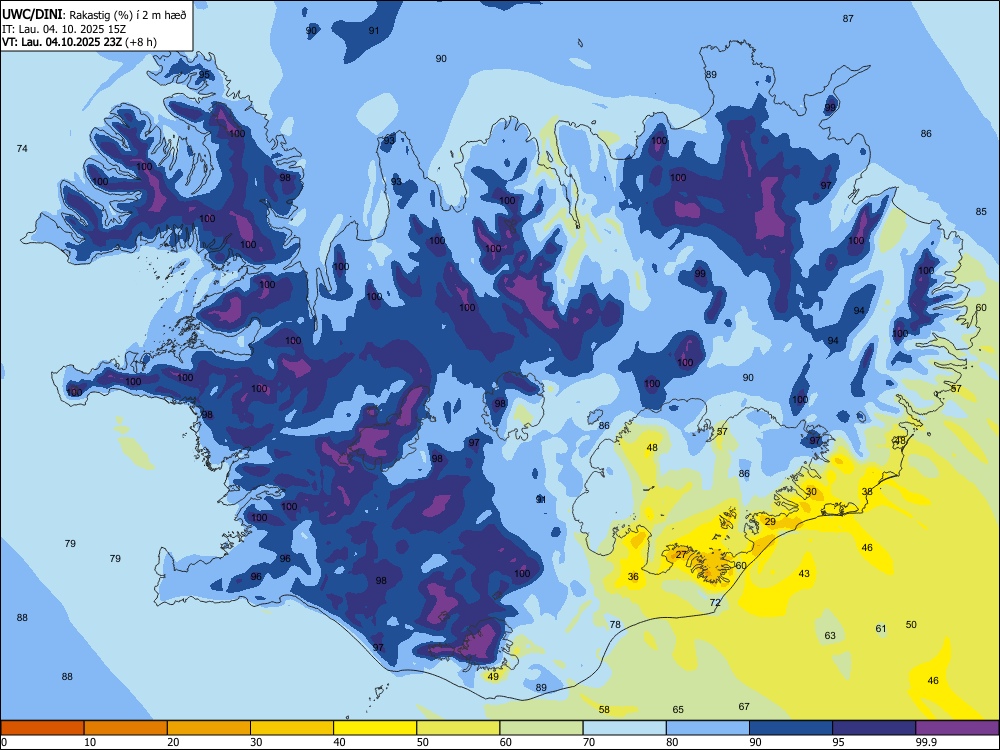Click the 20 label on the legend scale
The image size is (1000, 750).
click(173, 742)
